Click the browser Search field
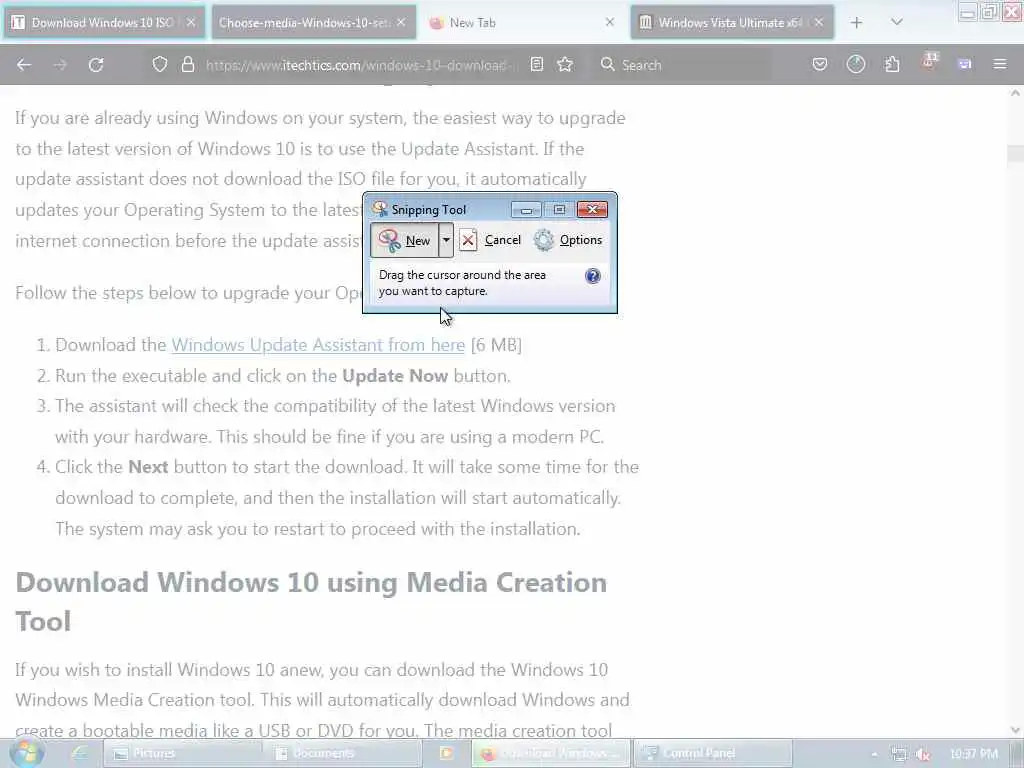 coord(682,65)
